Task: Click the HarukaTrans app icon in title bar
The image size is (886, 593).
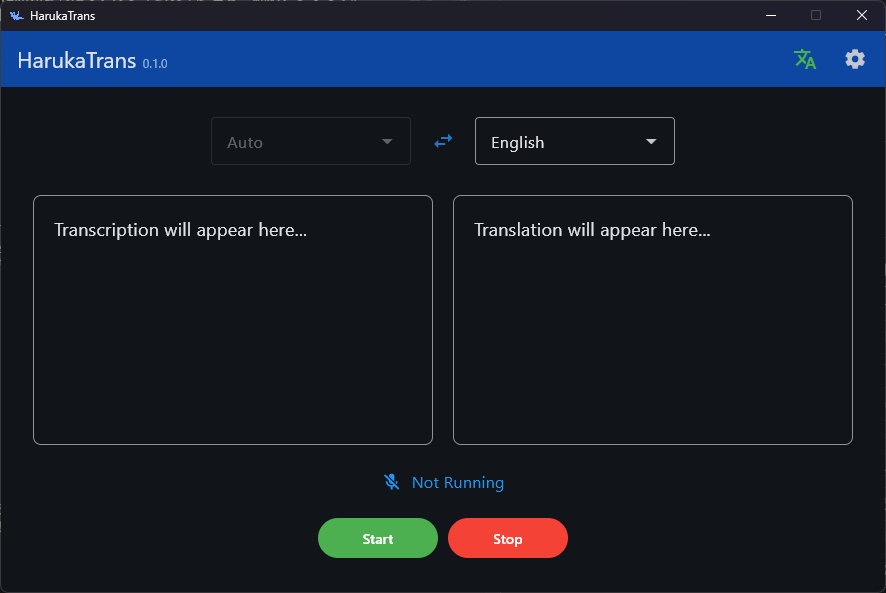Action: 16,16
